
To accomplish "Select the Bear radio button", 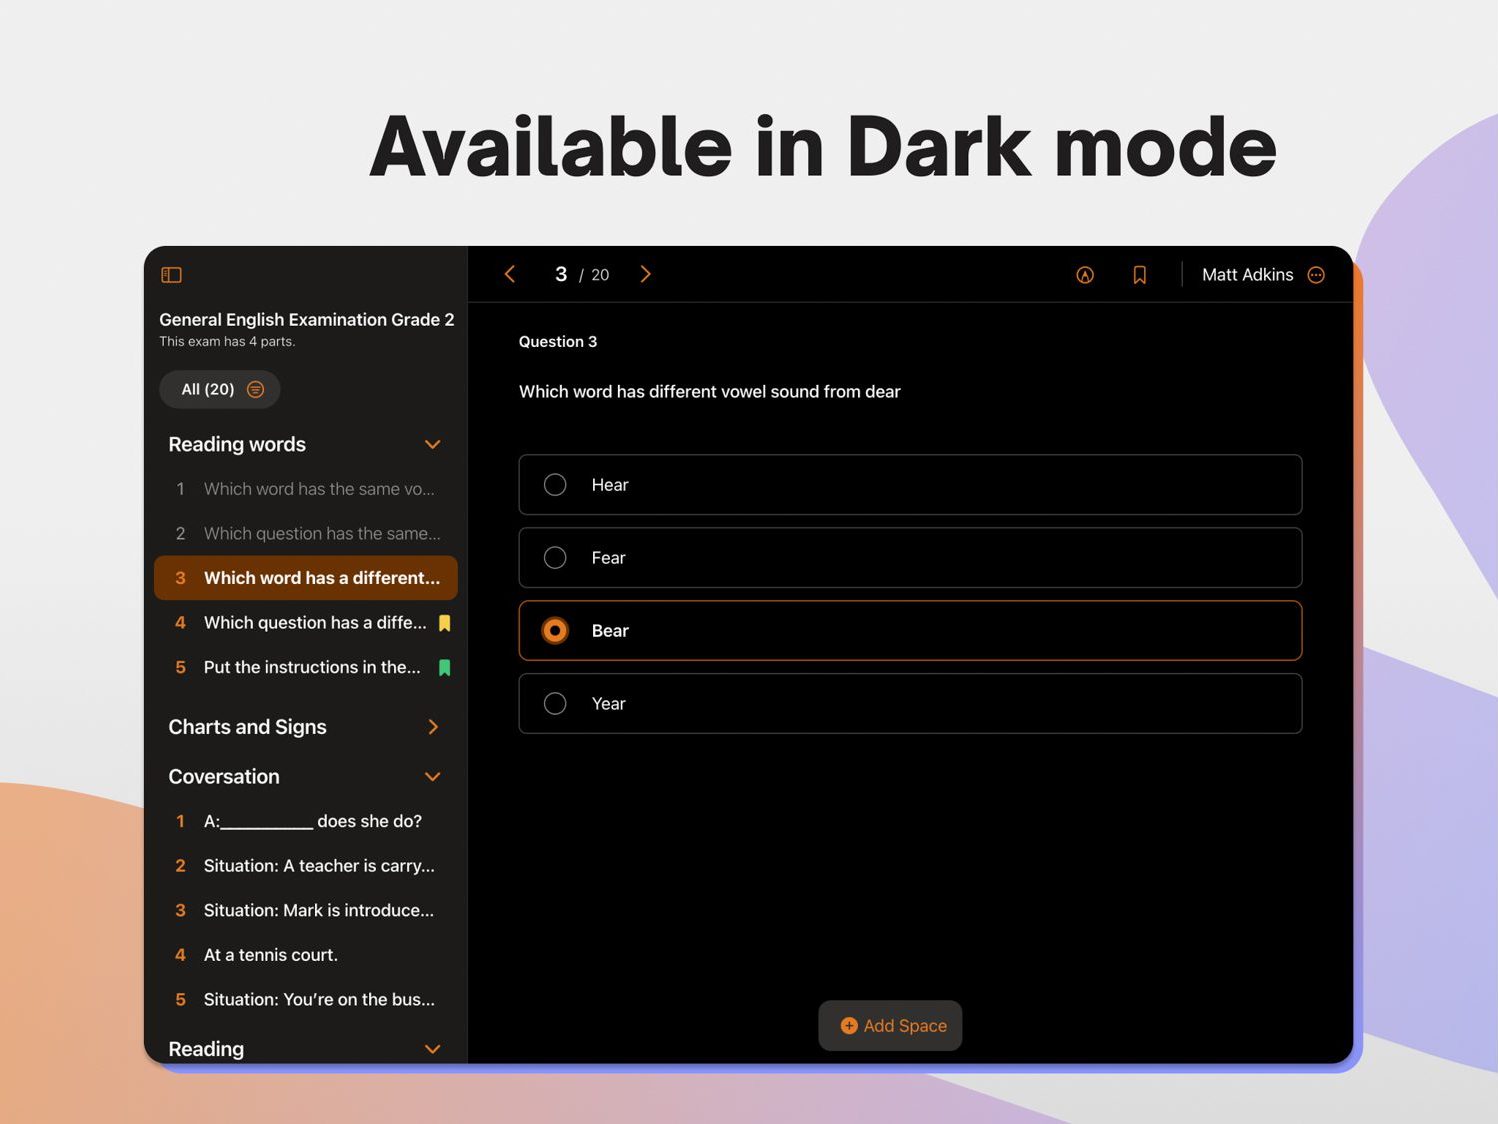I will [555, 631].
